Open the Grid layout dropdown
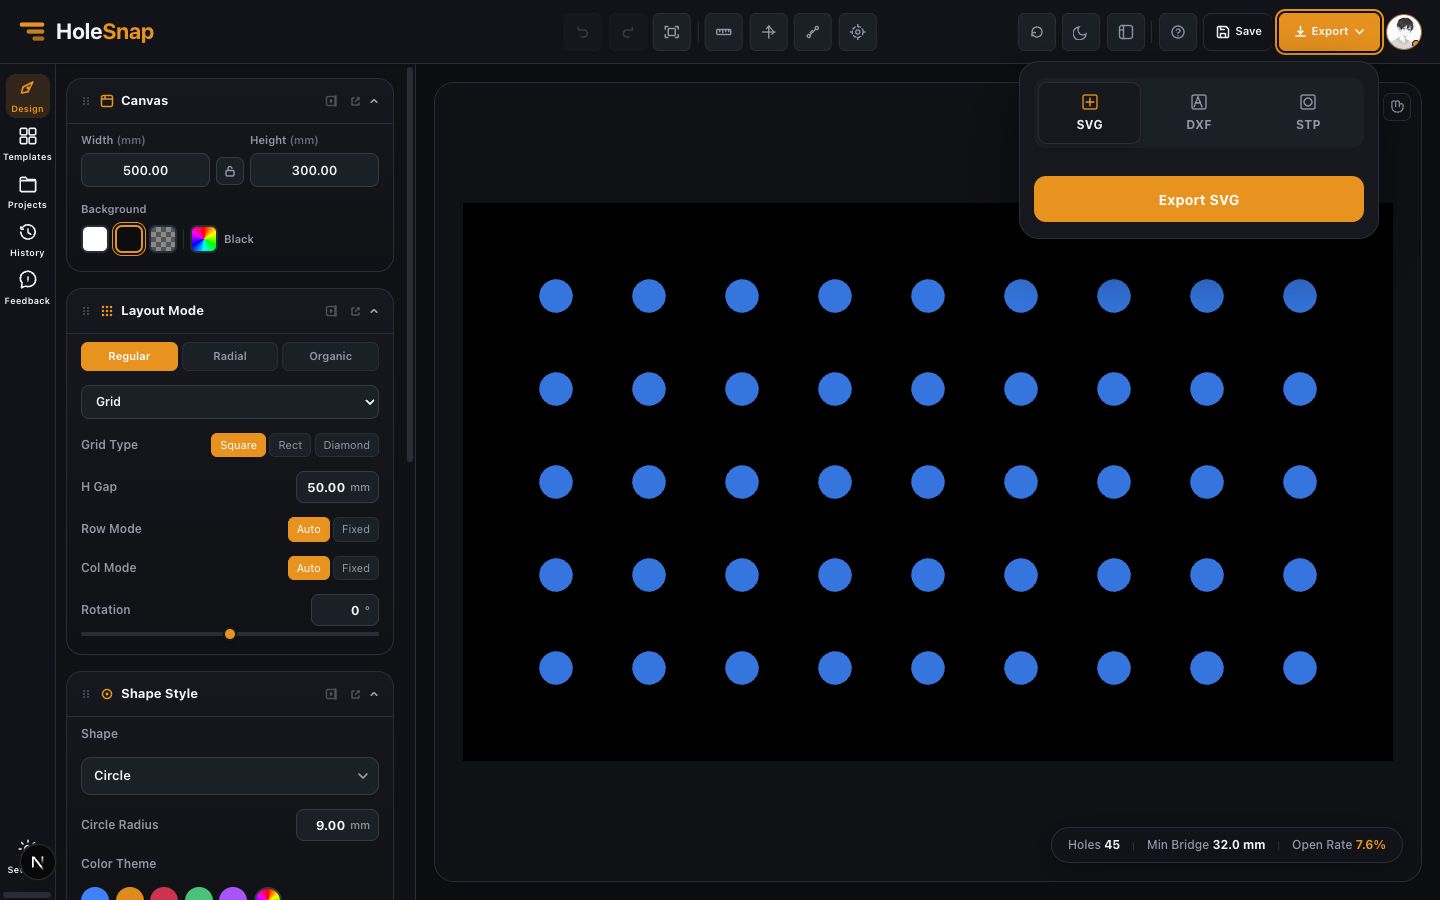This screenshot has height=900, width=1440. point(230,402)
